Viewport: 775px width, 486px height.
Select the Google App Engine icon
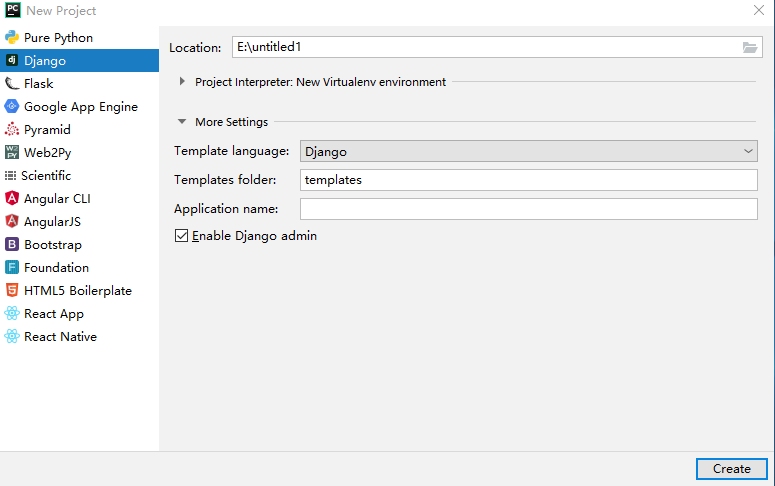(x=12, y=106)
